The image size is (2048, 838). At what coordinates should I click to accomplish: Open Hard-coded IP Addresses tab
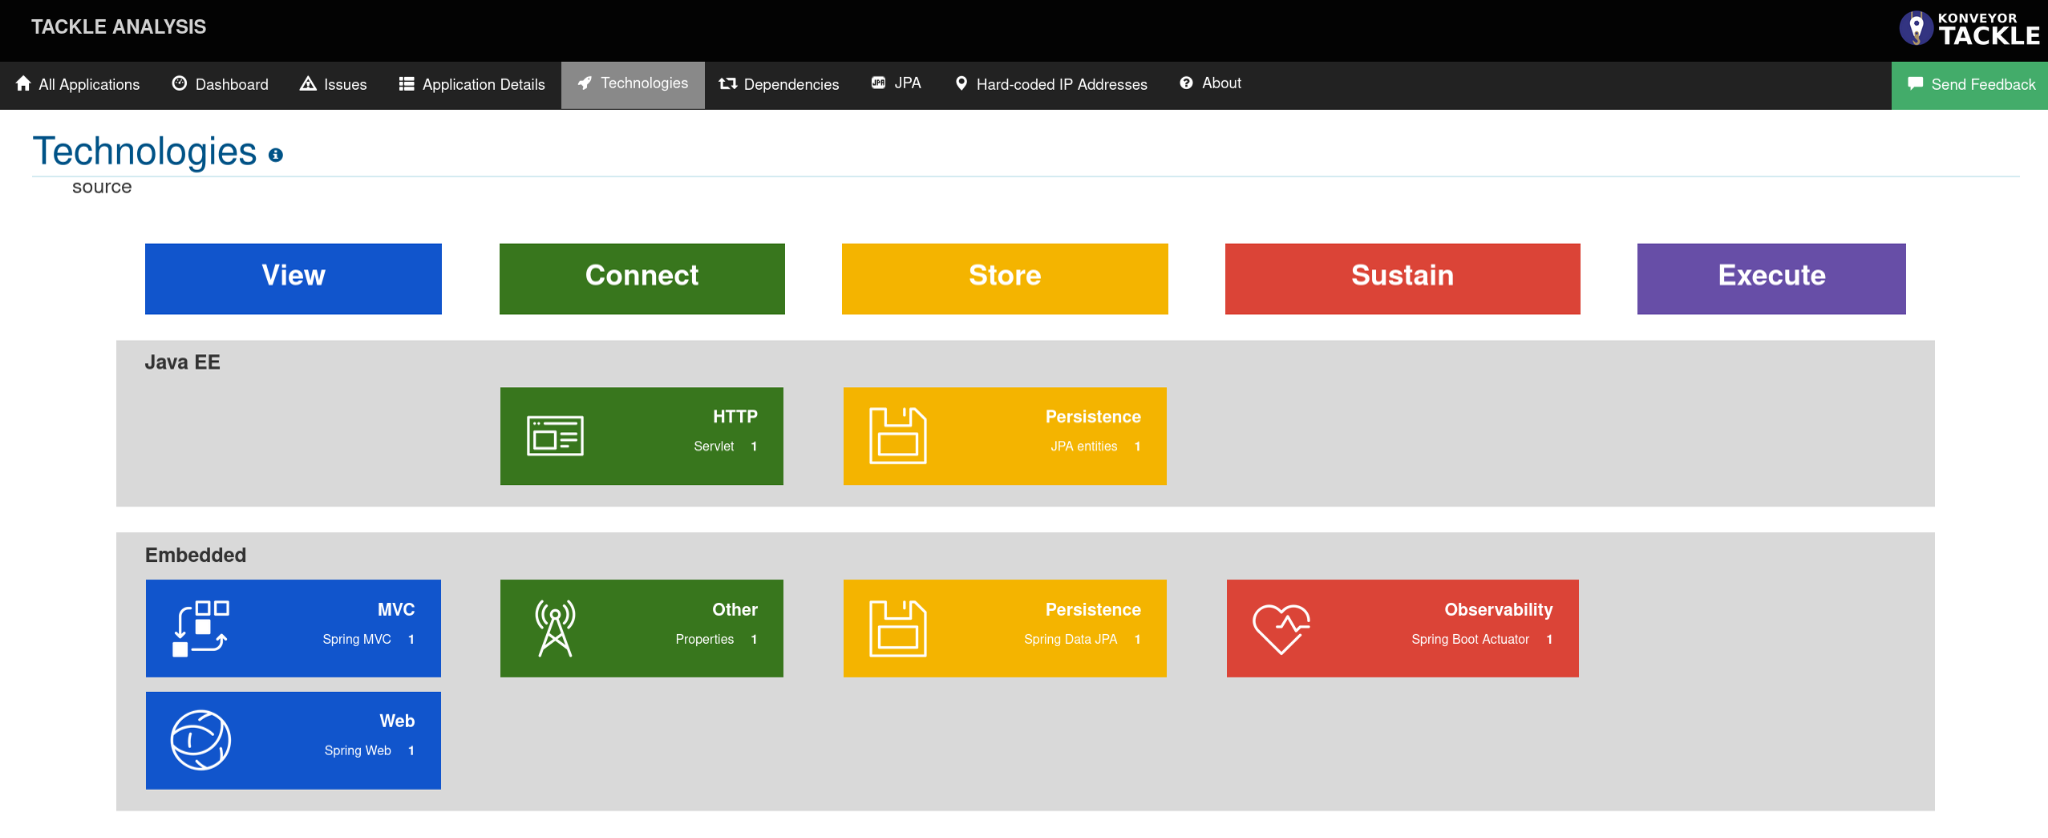(x=1051, y=85)
